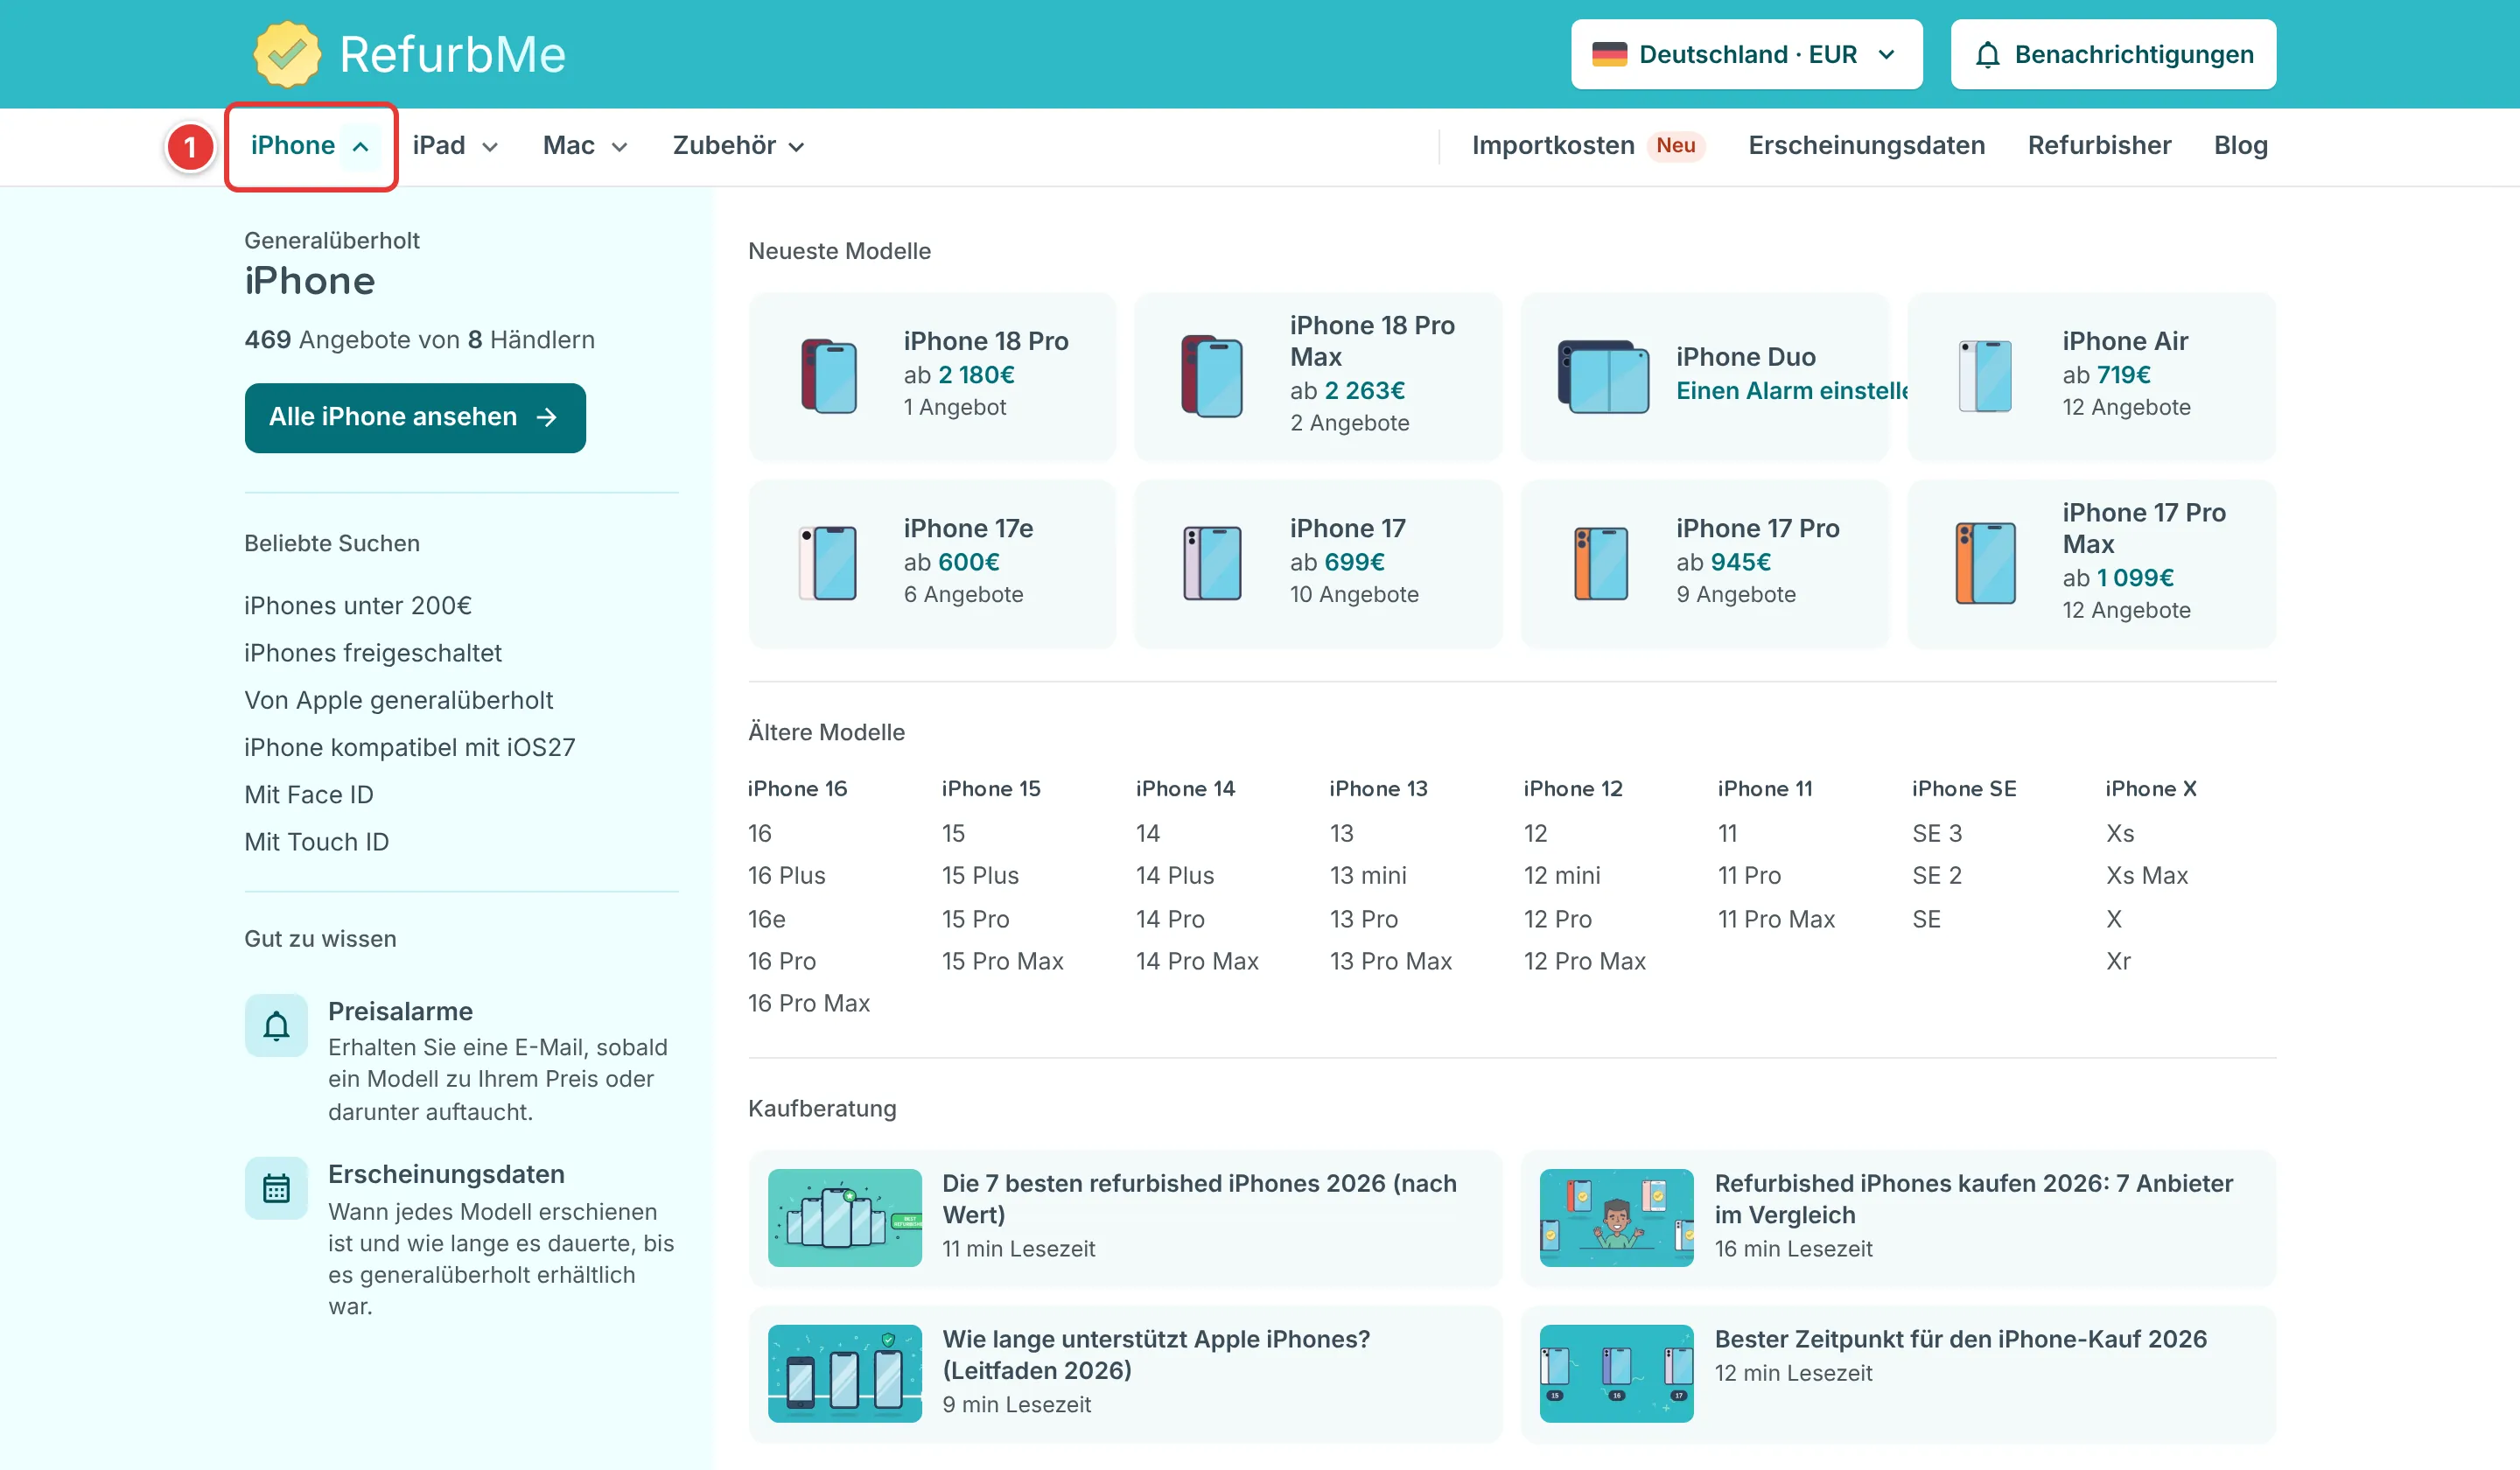Viewport: 2520px width, 1470px height.
Task: Open Von Apple generalüberholt search
Action: pyautogui.click(x=398, y=700)
